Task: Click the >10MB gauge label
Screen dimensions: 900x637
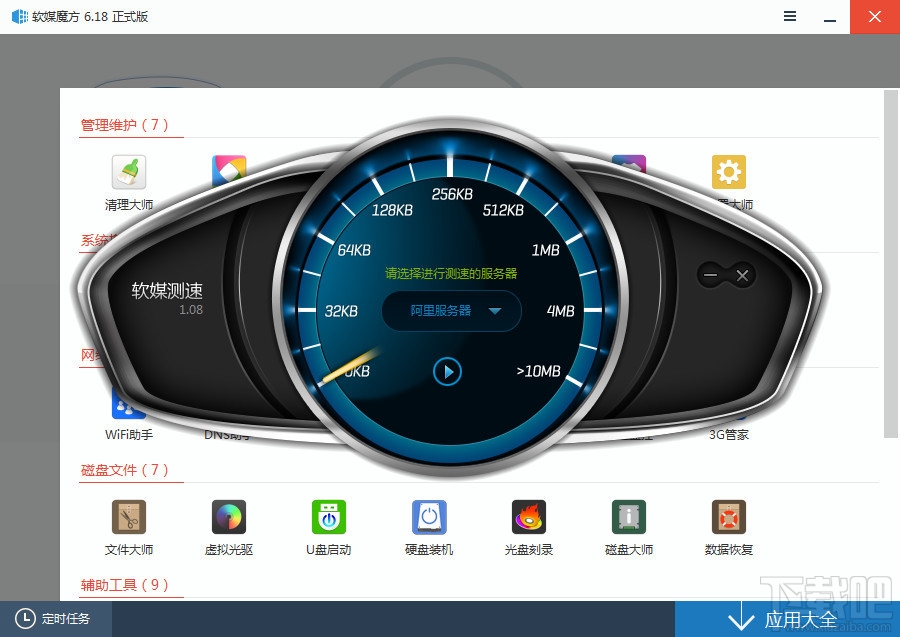Action: (538, 371)
